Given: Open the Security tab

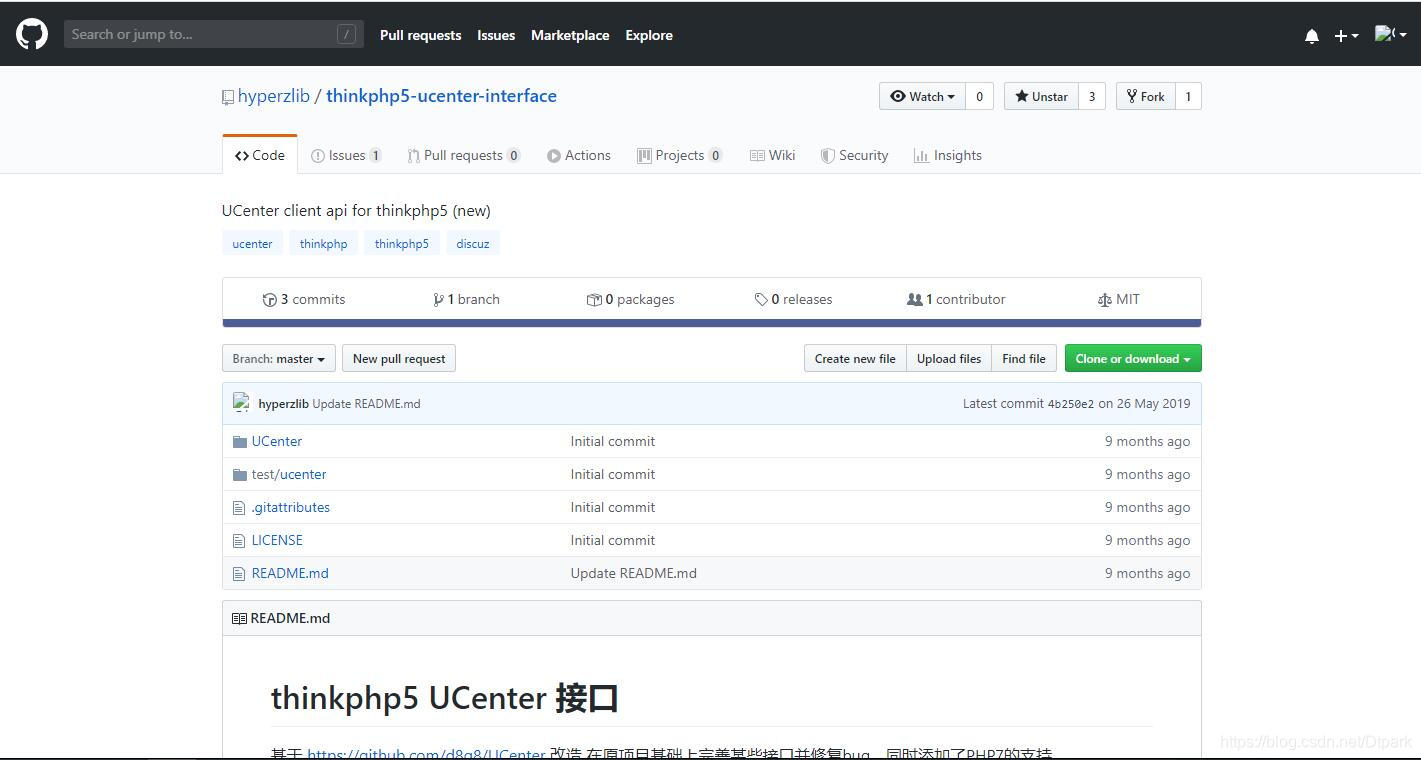Looking at the screenshot, I should pyautogui.click(x=855, y=155).
